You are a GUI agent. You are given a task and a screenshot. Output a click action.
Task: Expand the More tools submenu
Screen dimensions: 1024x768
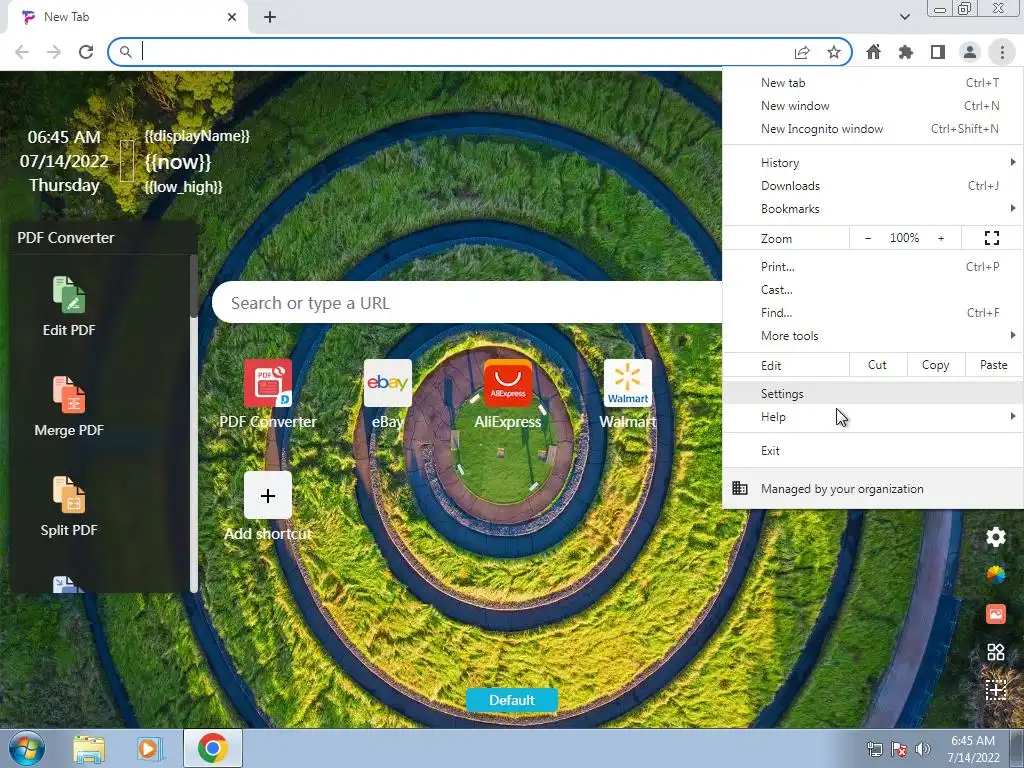point(872,336)
